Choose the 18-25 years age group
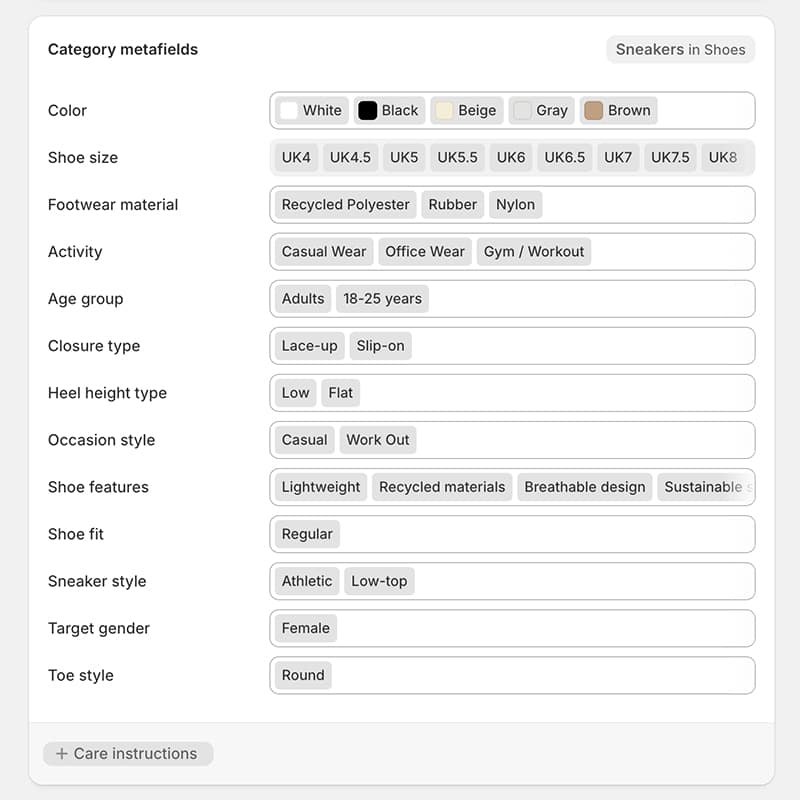The image size is (800, 800). [382, 298]
